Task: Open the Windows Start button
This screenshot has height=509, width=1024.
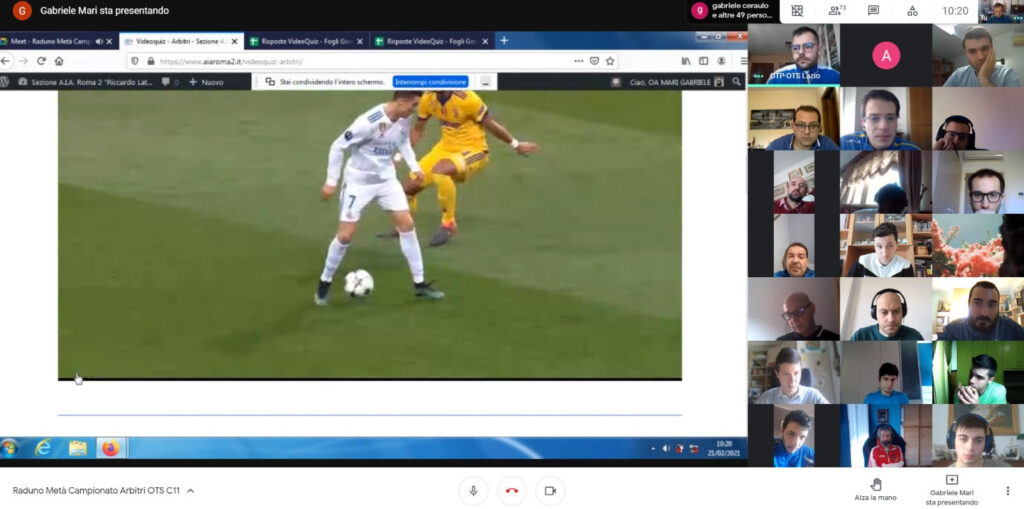Action: pyautogui.click(x=8, y=448)
